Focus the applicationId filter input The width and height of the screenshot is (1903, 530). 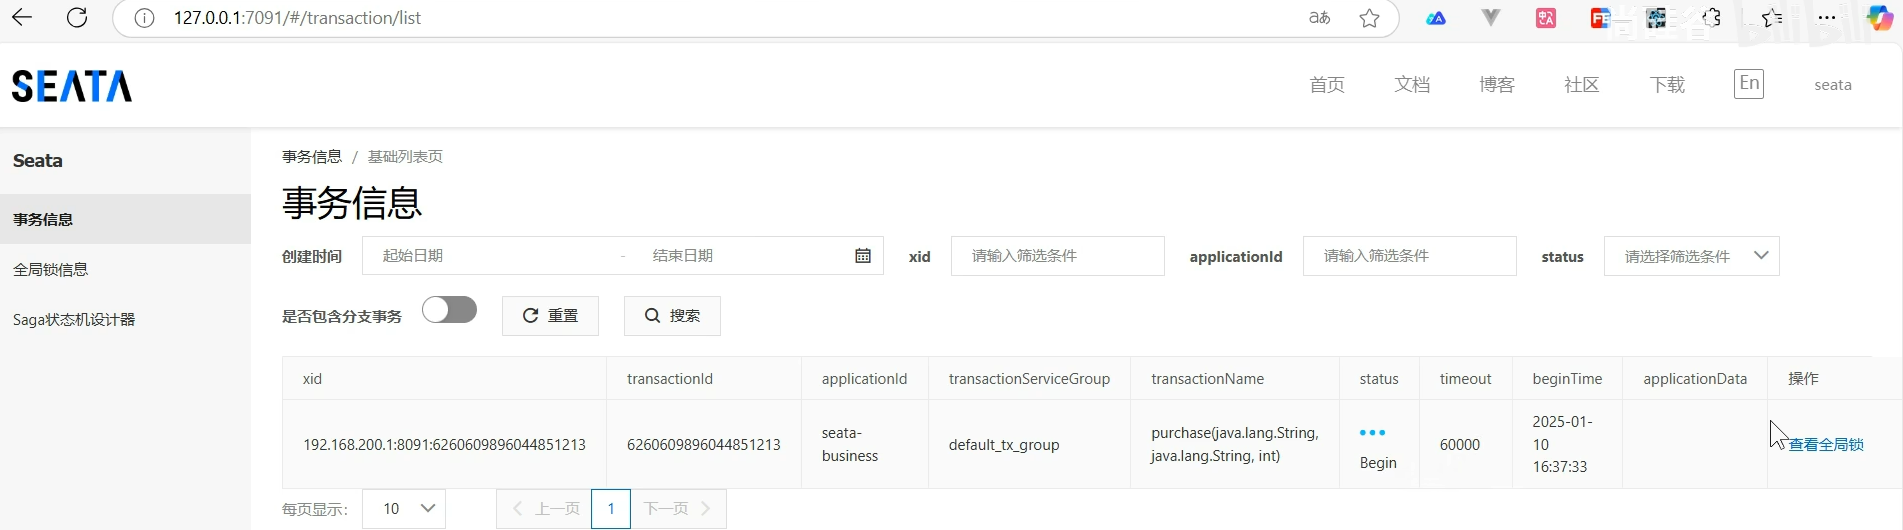pyautogui.click(x=1410, y=256)
